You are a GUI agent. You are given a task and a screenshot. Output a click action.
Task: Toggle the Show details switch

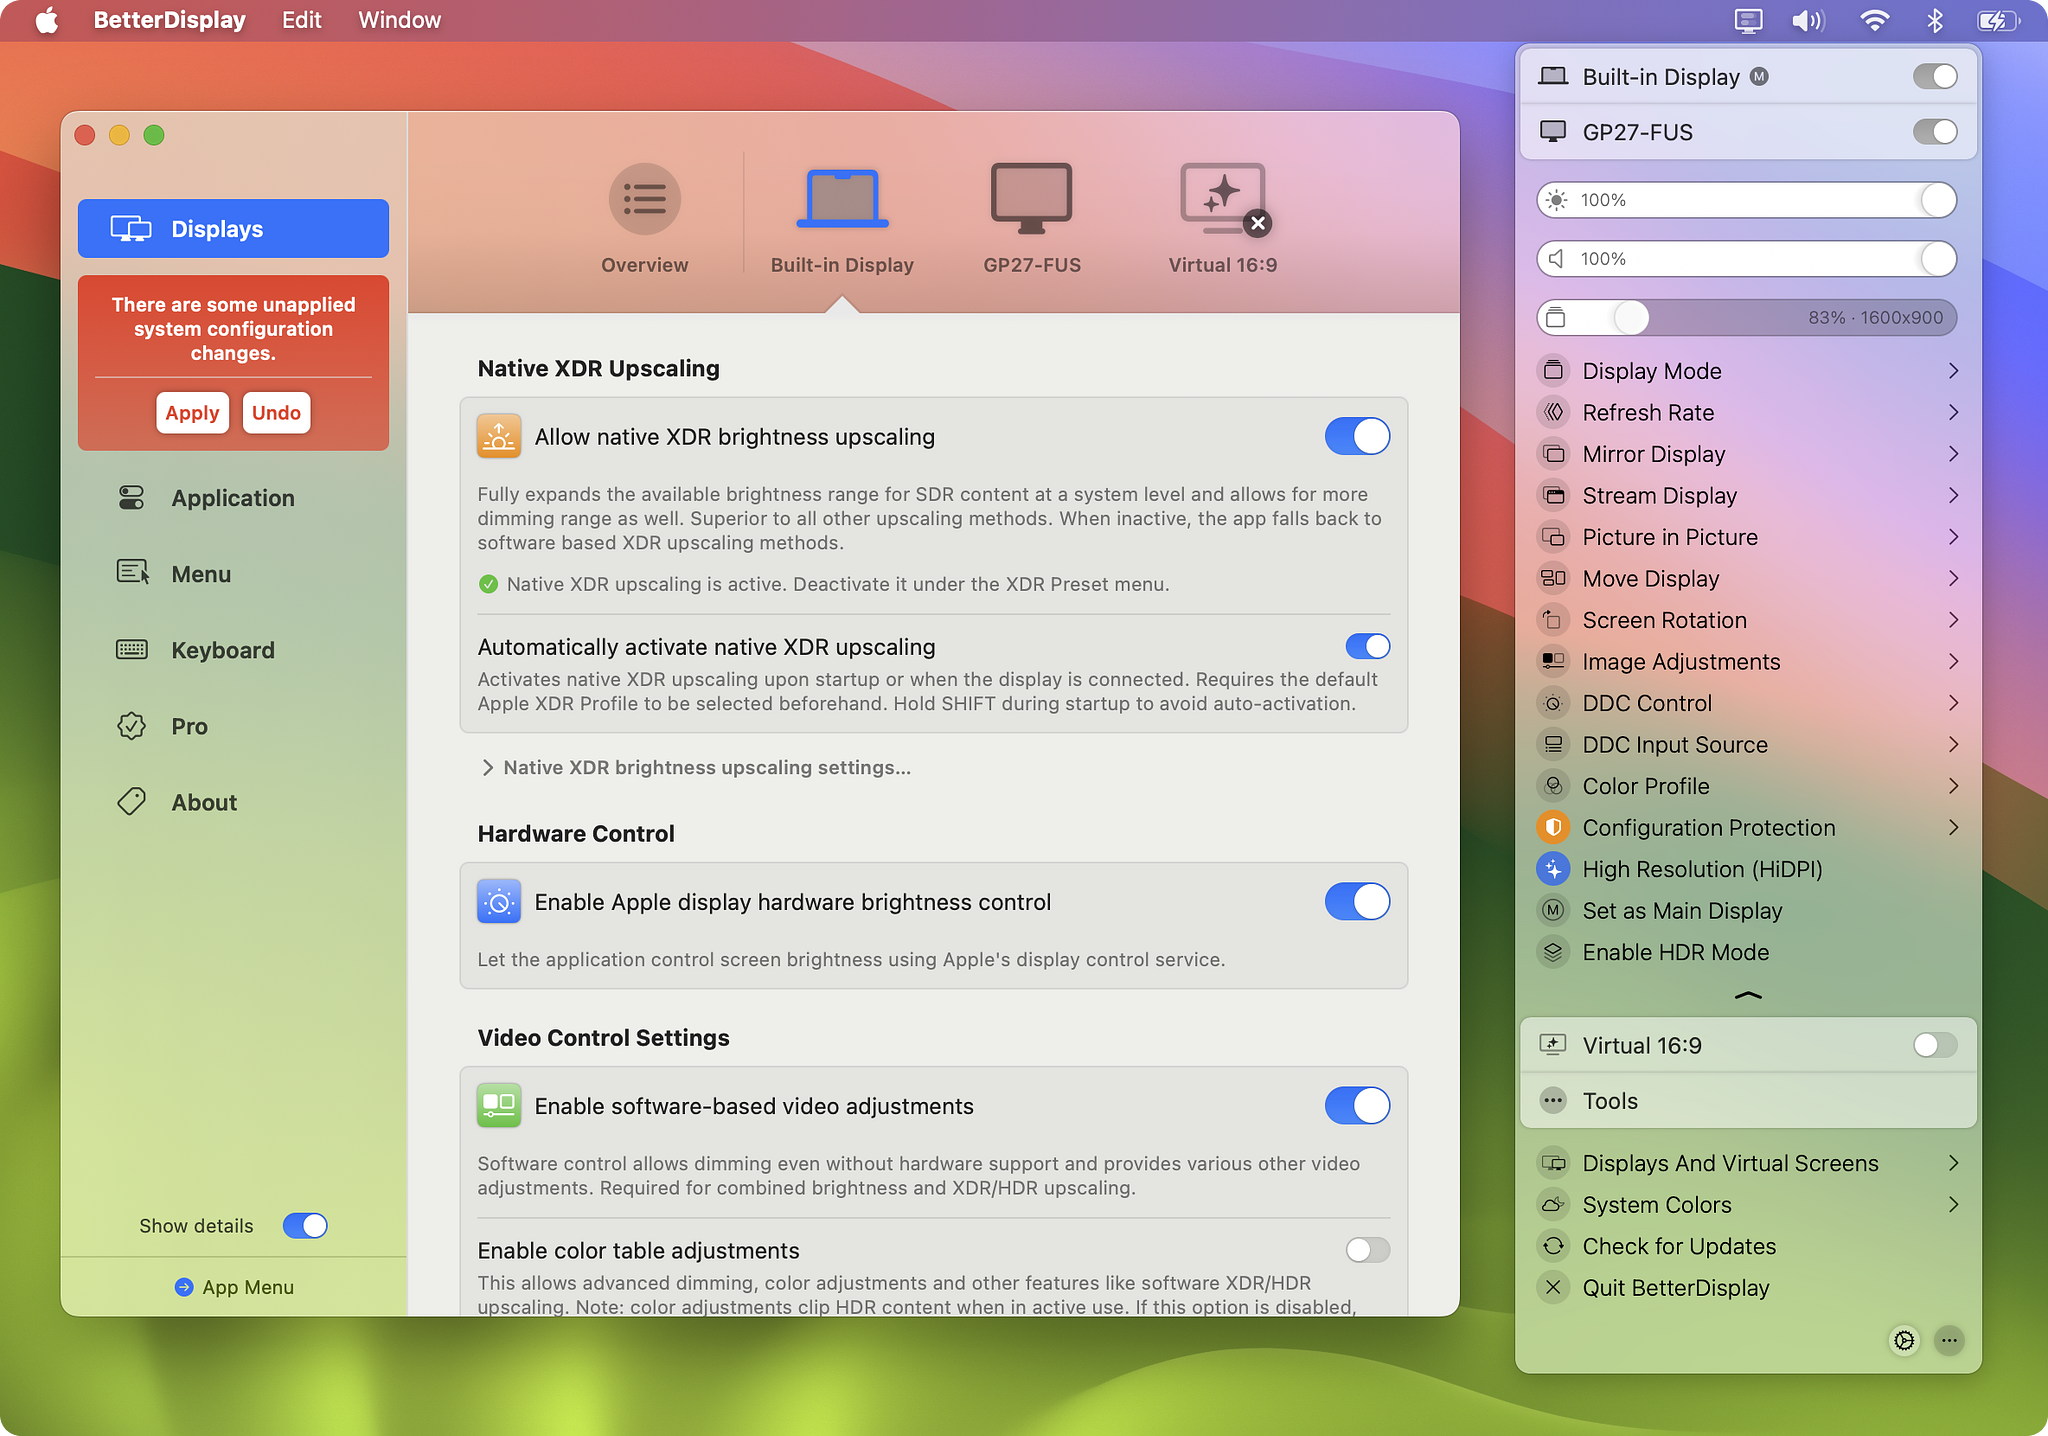pyautogui.click(x=305, y=1225)
